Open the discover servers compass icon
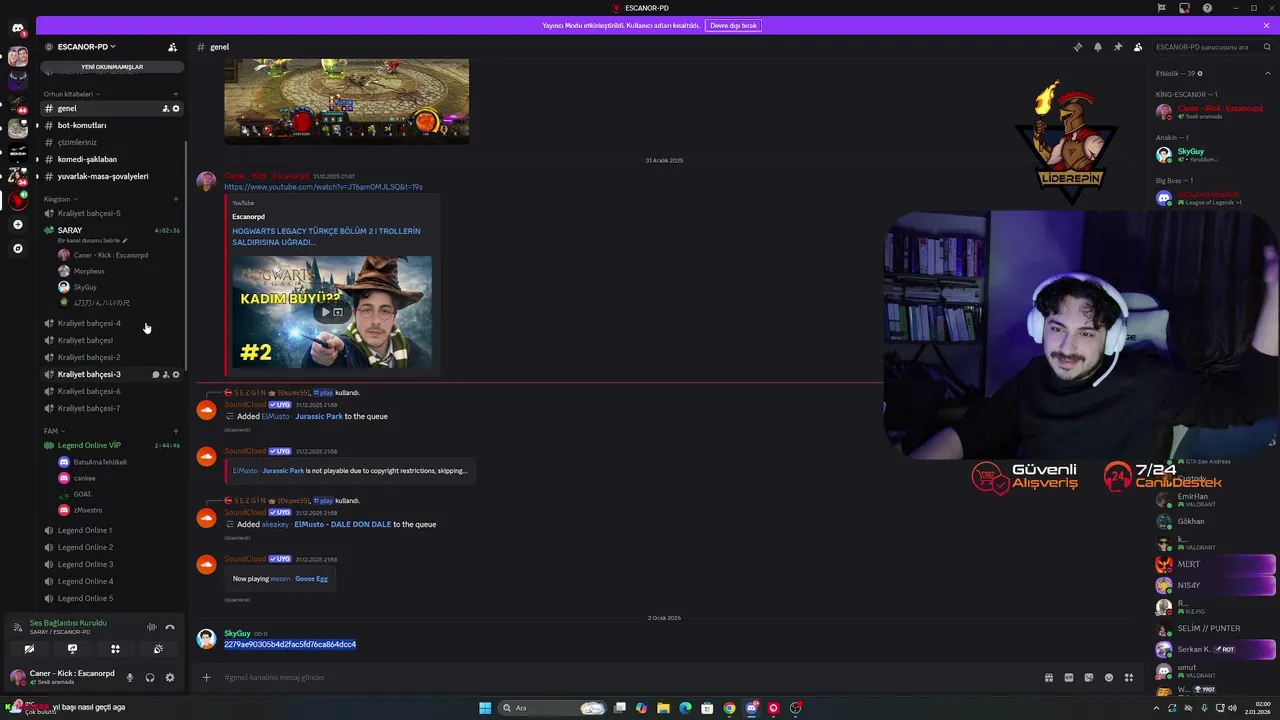Screen dimensions: 1280x720 (17, 248)
